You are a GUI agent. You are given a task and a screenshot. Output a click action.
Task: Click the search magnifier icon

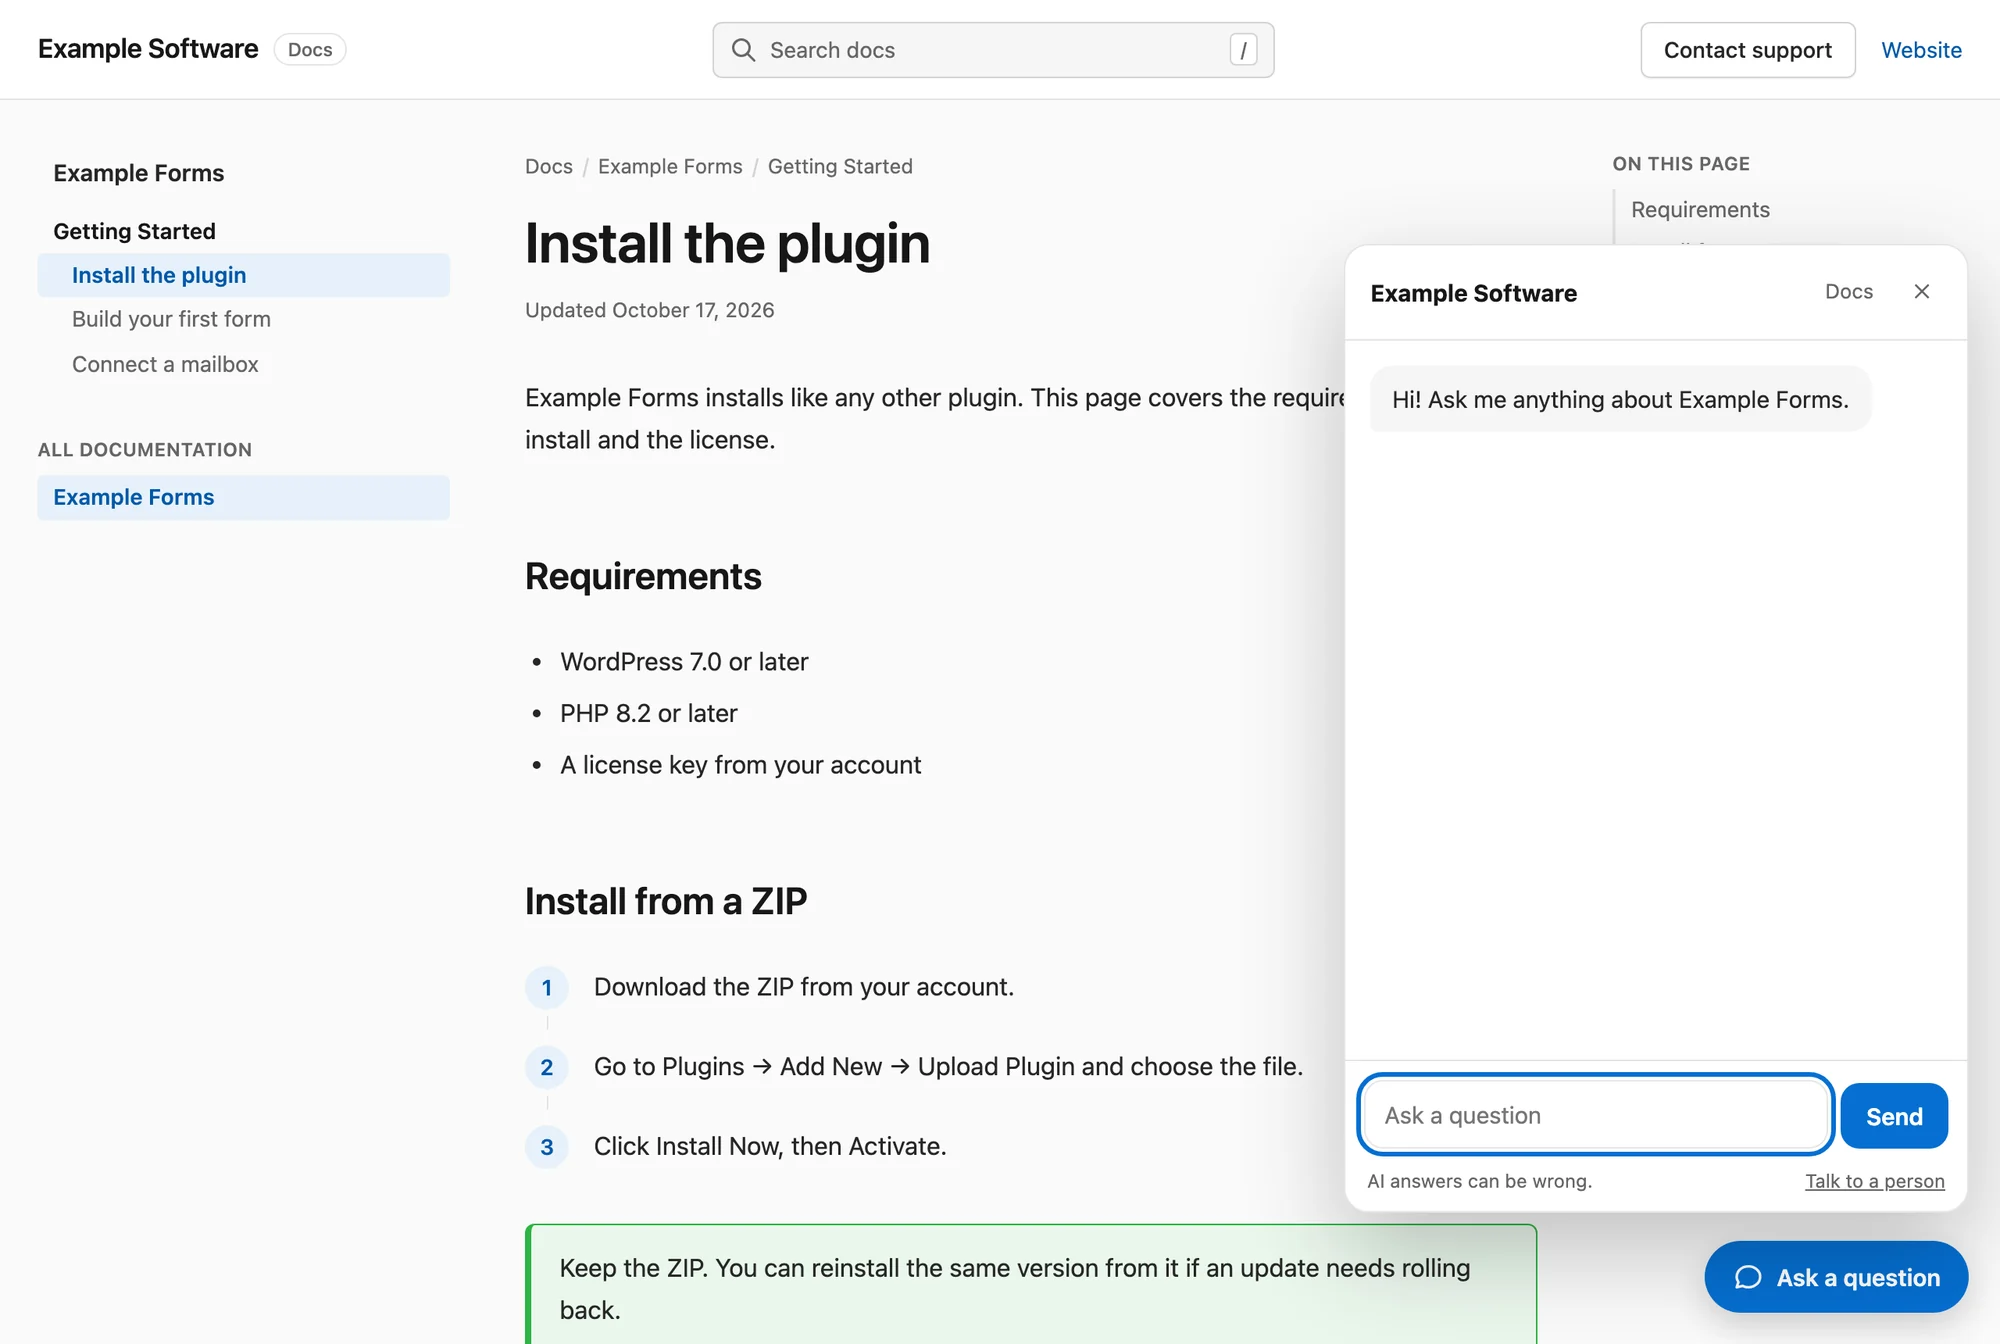[743, 50]
